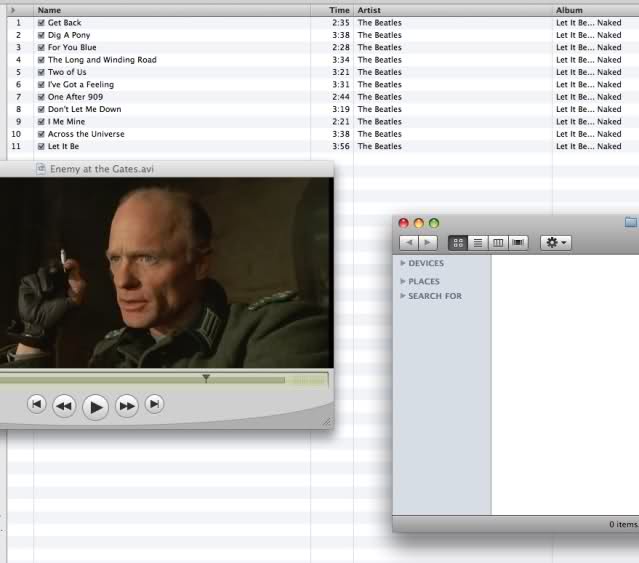Image resolution: width=639 pixels, height=563 pixels.
Task: Open the Finder action gear menu
Action: click(x=556, y=243)
